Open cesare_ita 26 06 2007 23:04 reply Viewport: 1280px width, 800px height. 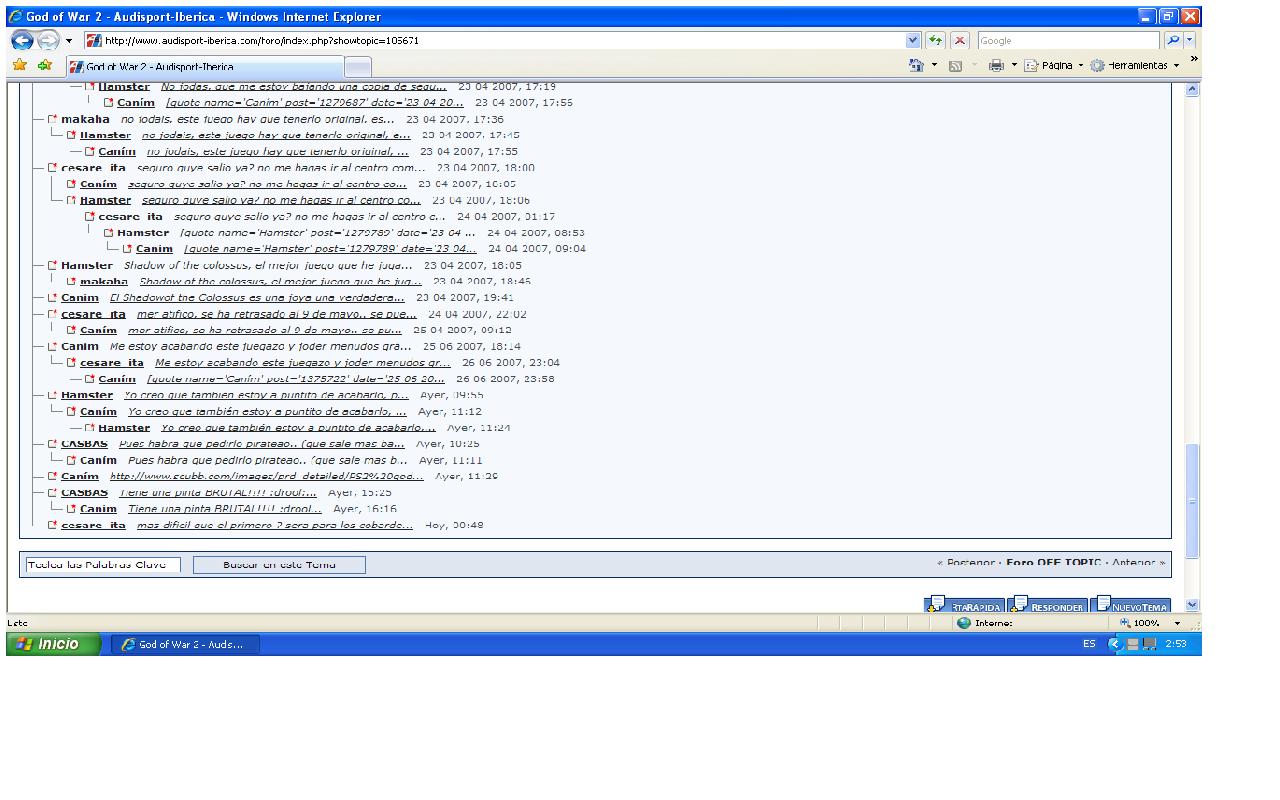(x=303, y=363)
